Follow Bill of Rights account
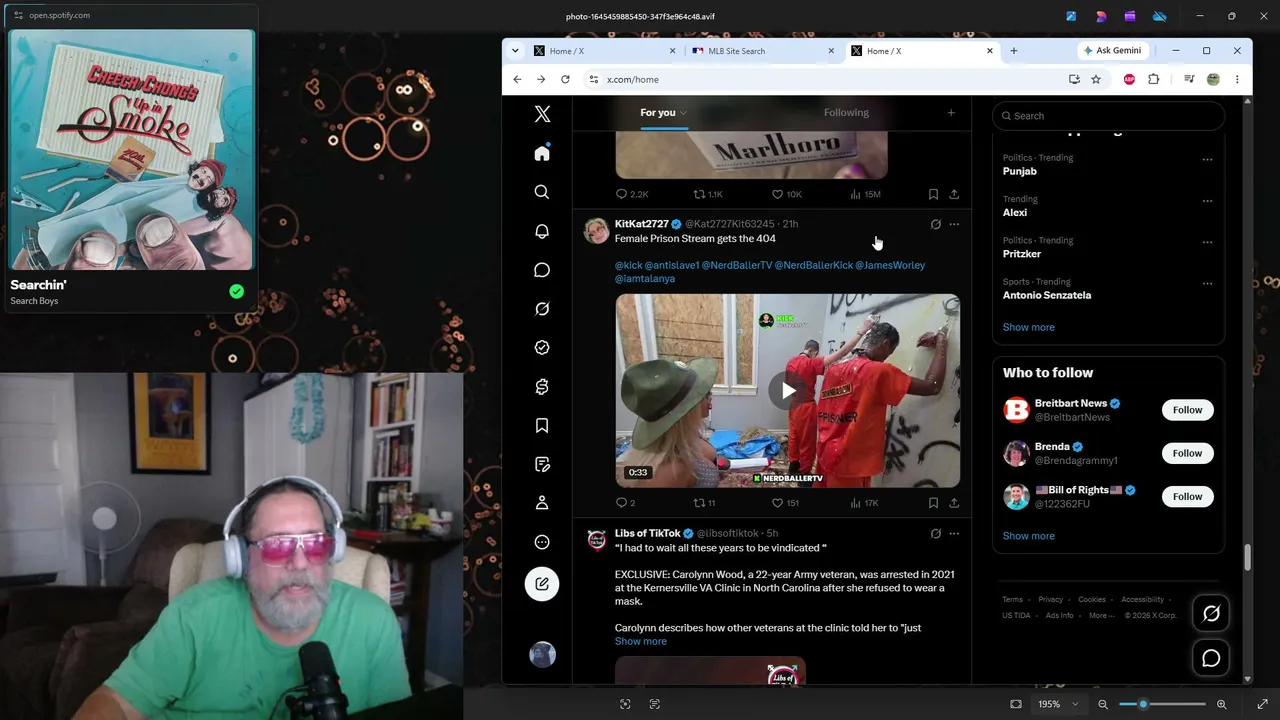The height and width of the screenshot is (720, 1280). [x=1187, y=496]
